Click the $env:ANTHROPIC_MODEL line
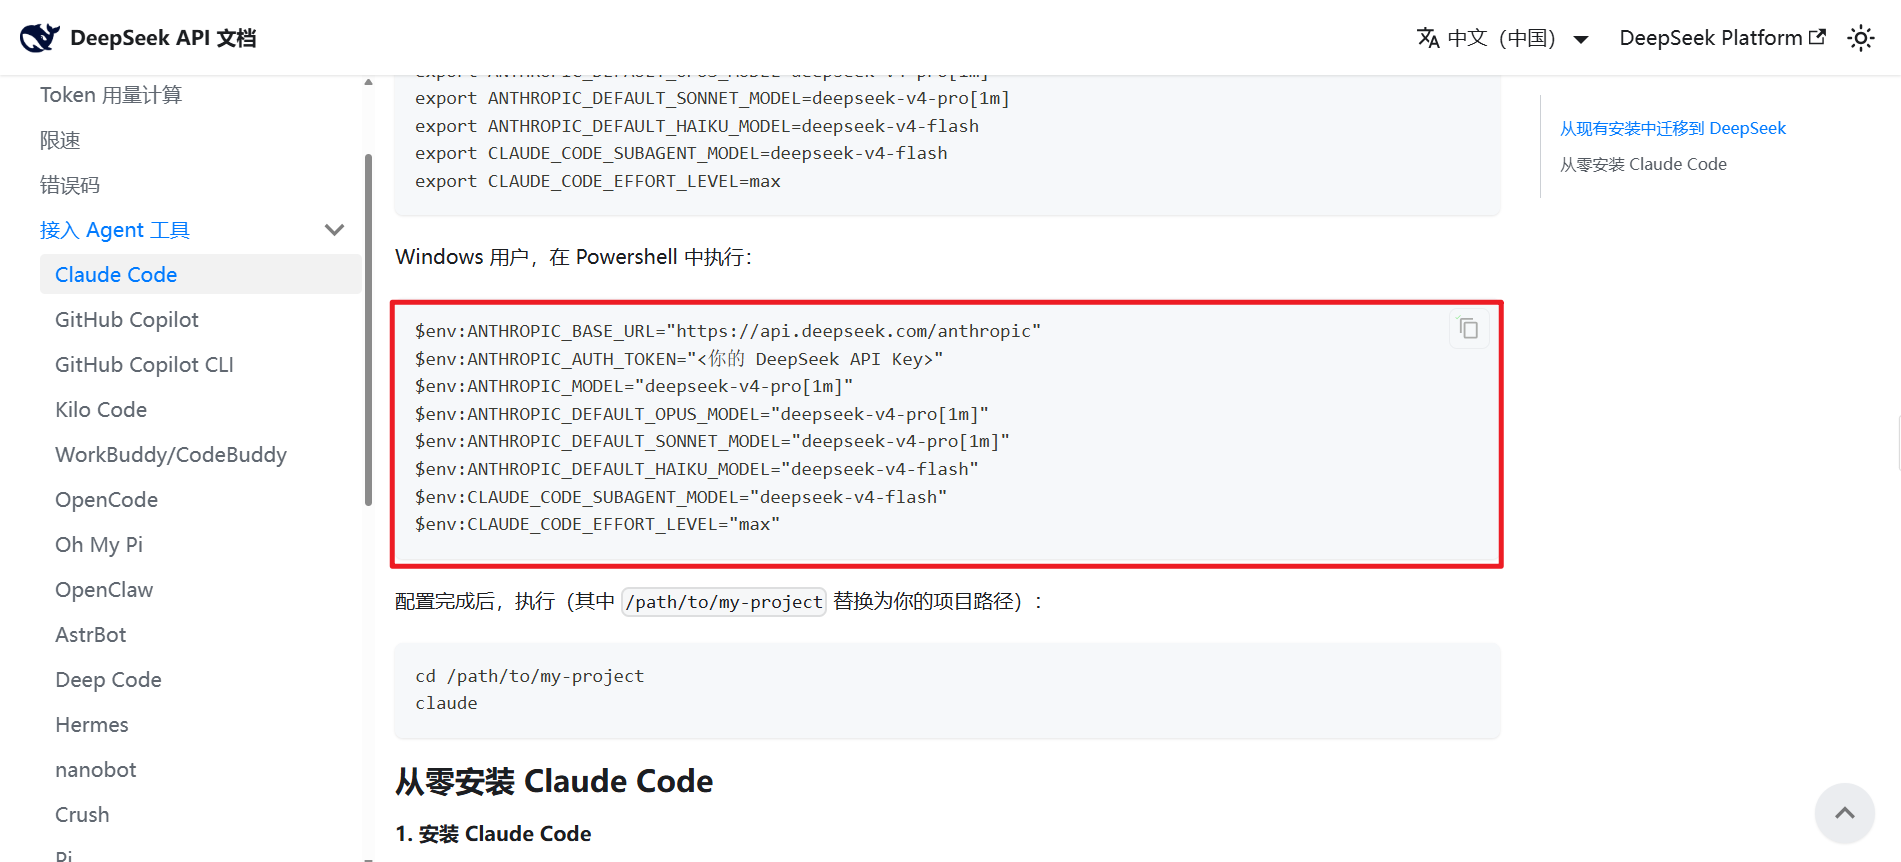The image size is (1901, 862). point(634,386)
